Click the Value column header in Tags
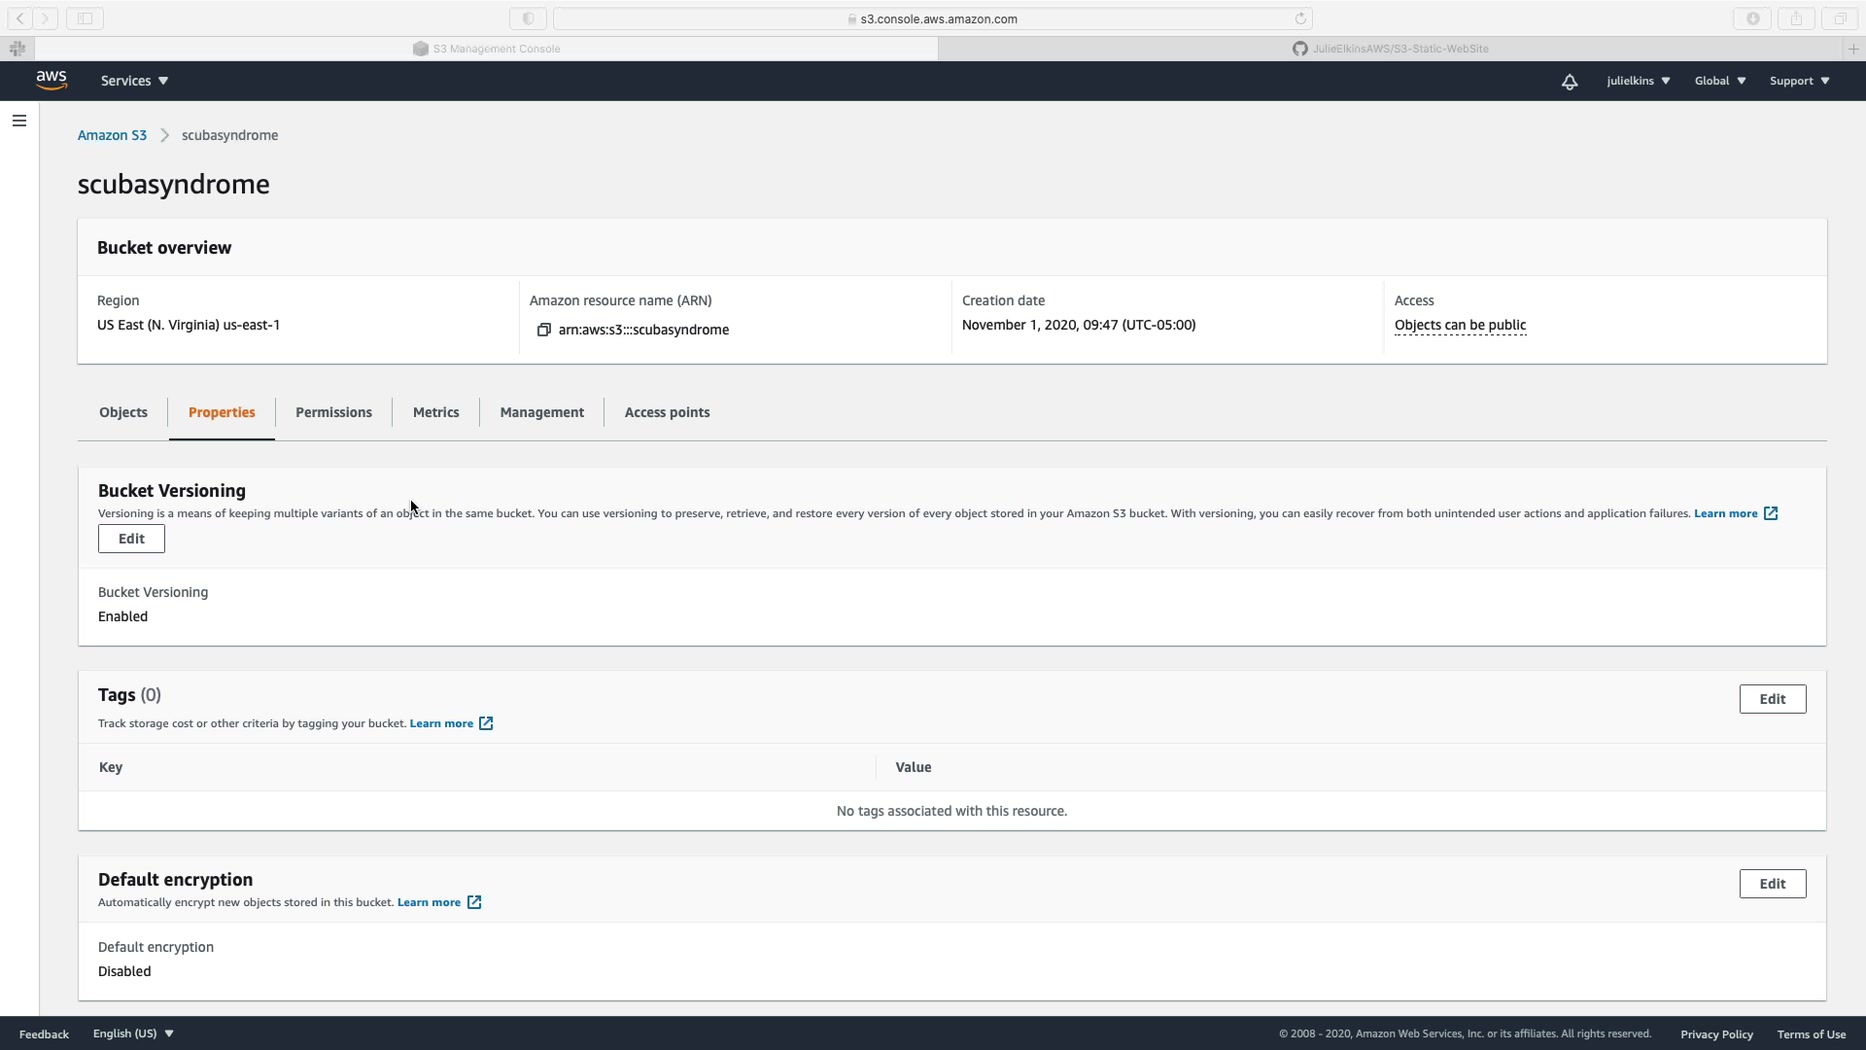 pos(913,767)
